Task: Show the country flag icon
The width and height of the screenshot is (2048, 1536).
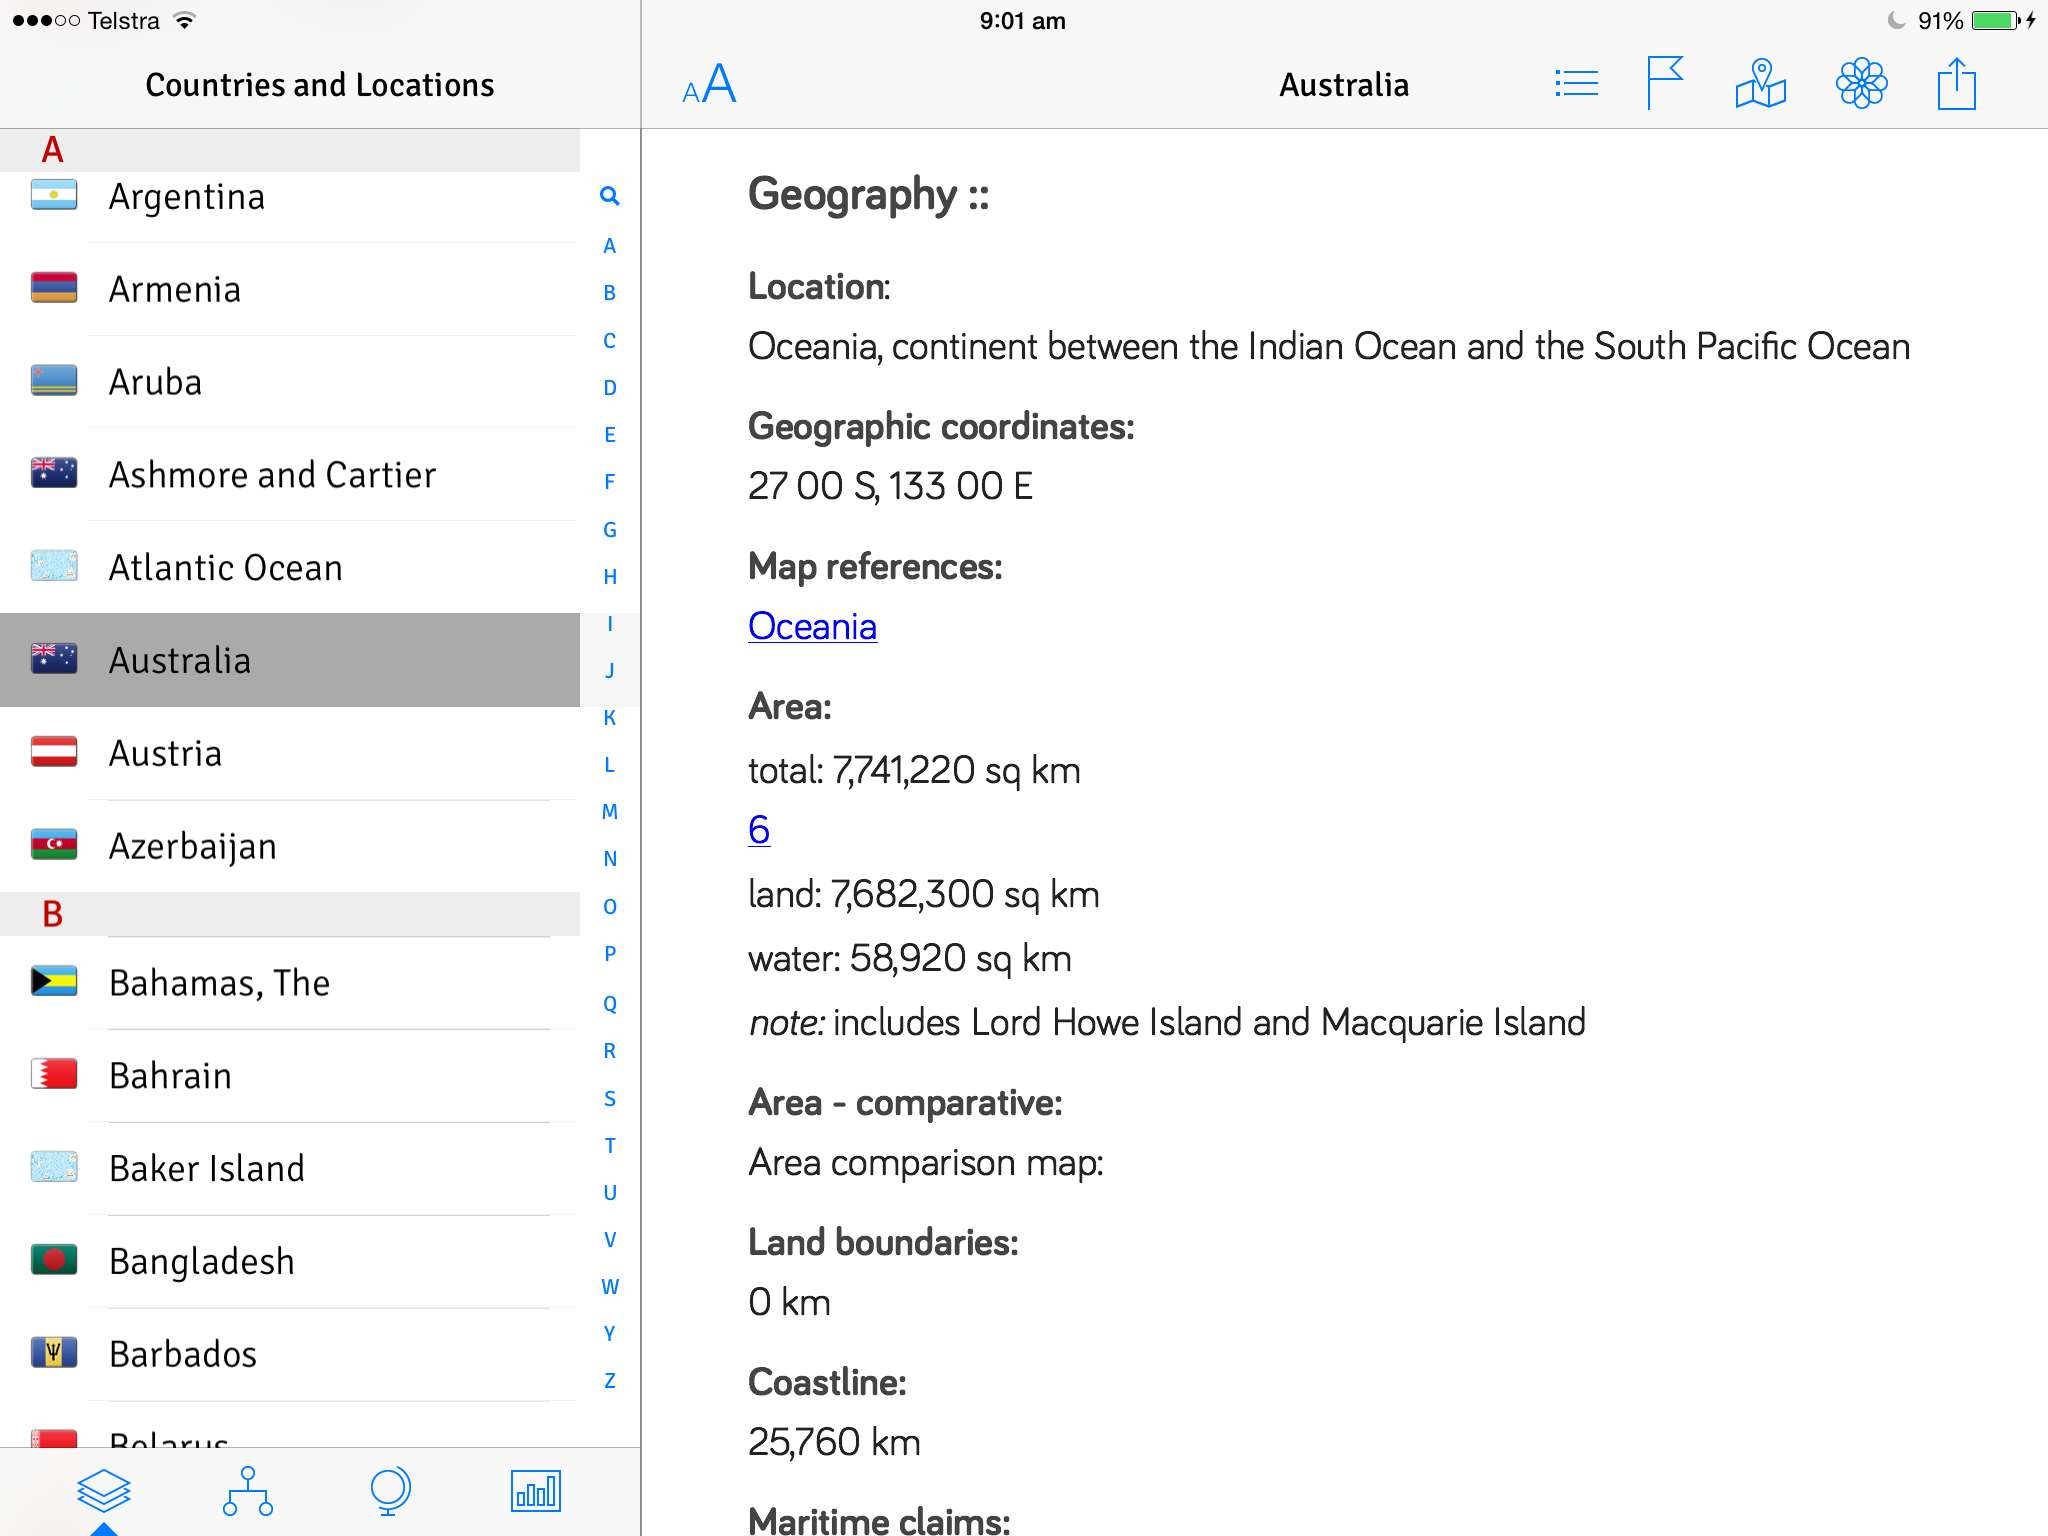Action: [1665, 83]
